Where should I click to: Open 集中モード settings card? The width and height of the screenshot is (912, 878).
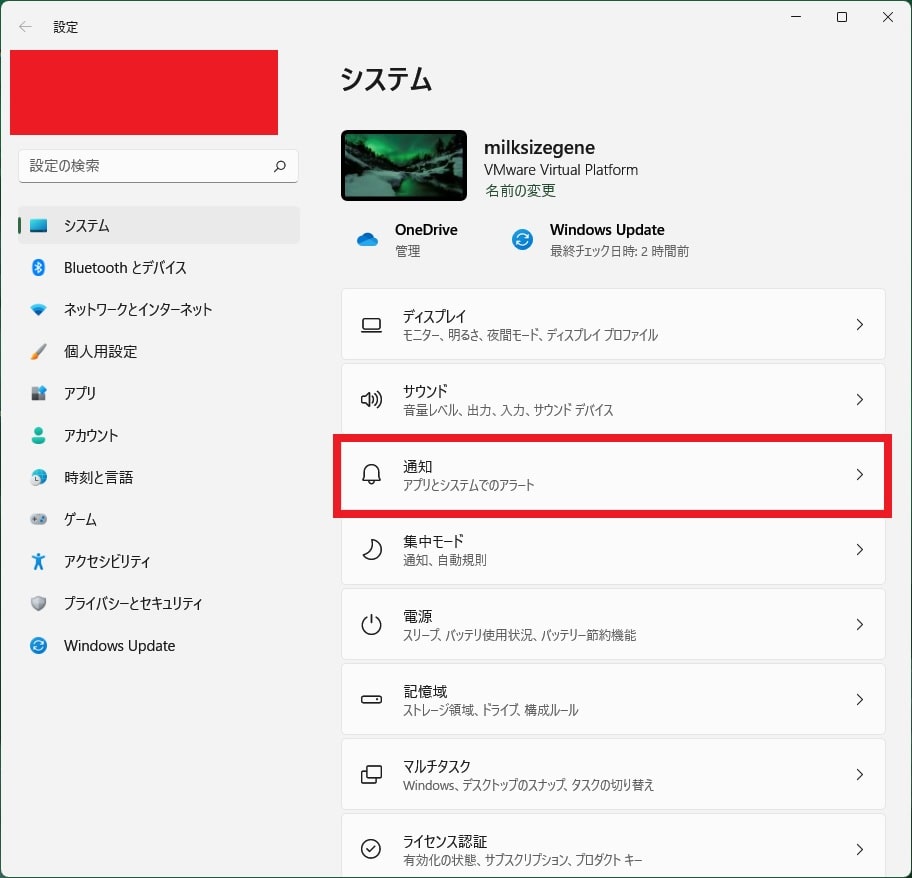pos(613,549)
